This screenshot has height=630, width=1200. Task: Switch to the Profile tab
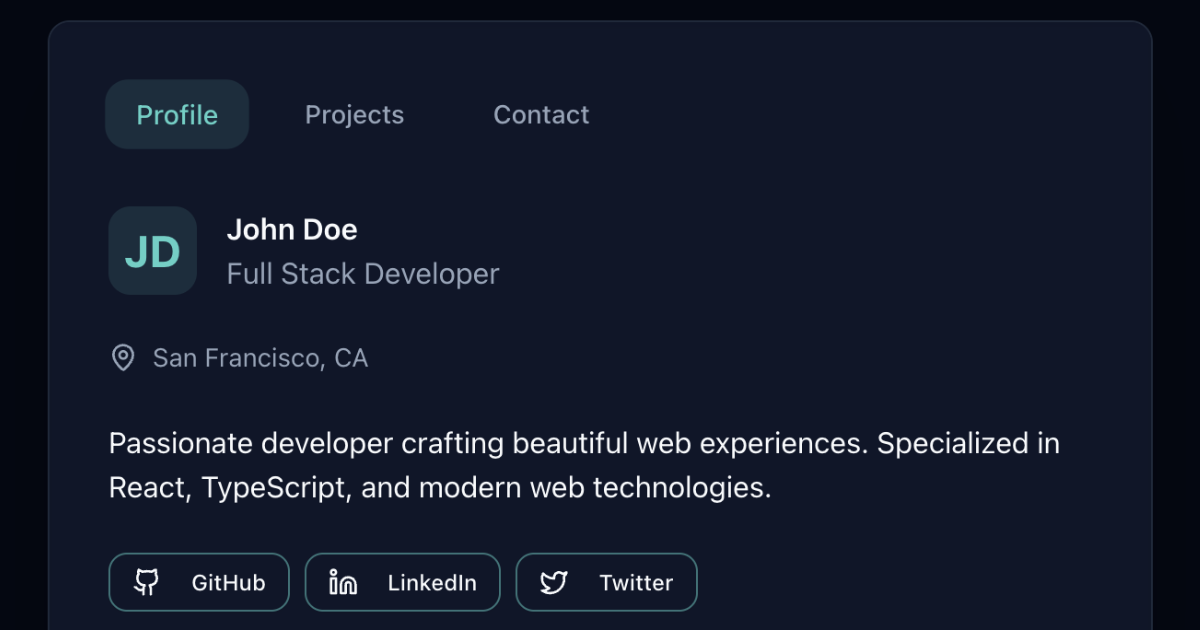(x=177, y=115)
